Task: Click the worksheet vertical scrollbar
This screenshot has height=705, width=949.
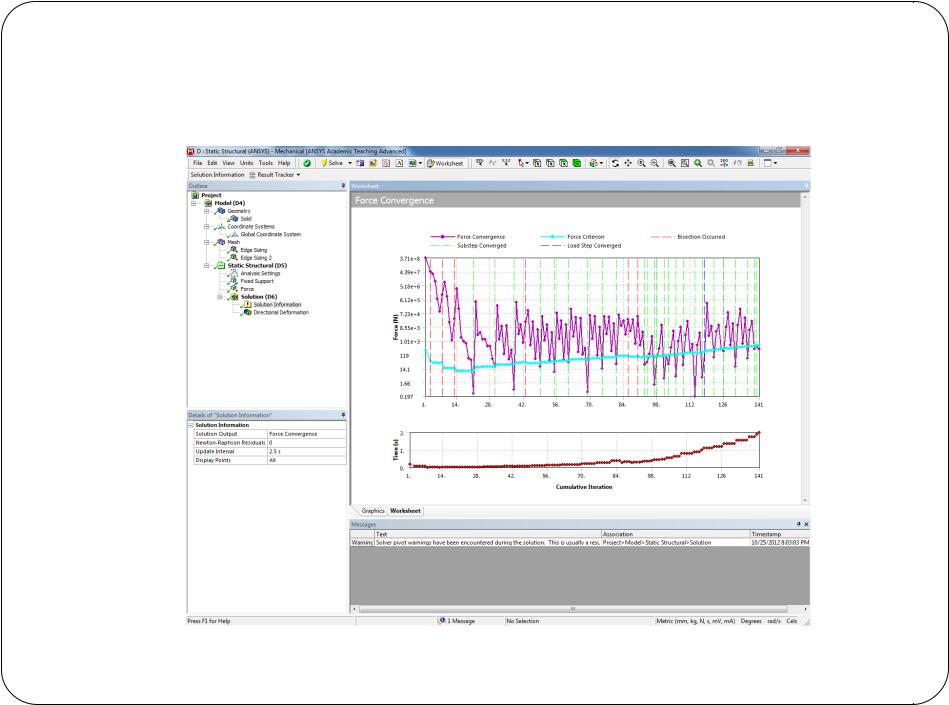Action: [805, 348]
